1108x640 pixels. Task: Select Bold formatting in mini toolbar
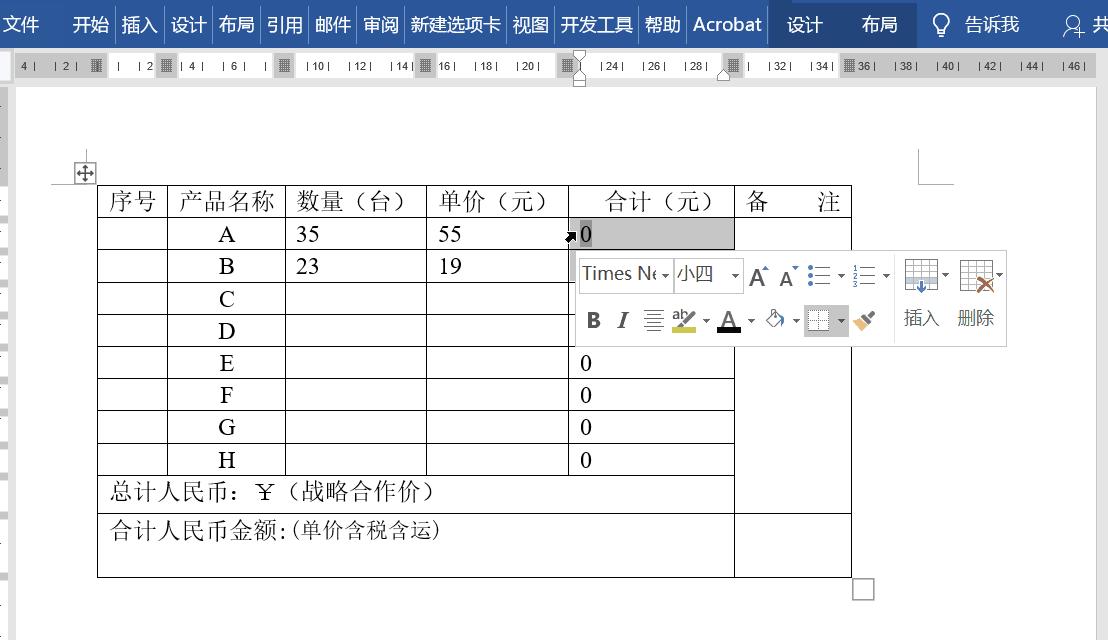click(x=593, y=320)
